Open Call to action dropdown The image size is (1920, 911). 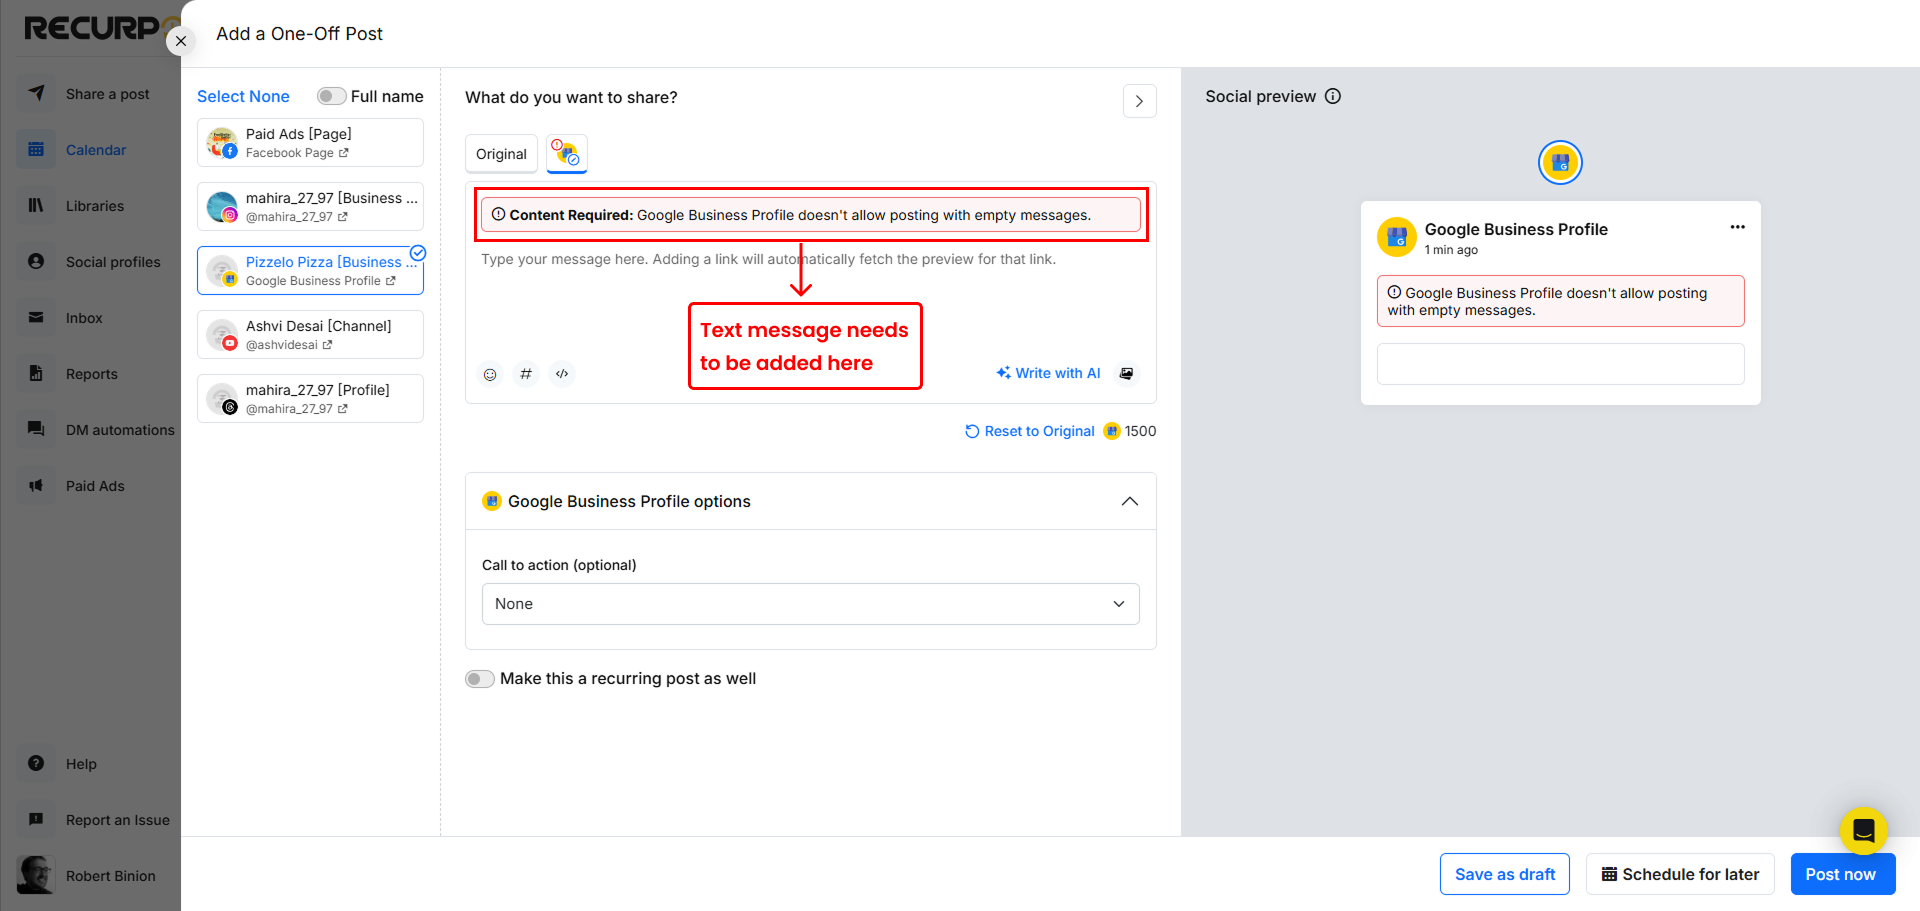[810, 604]
